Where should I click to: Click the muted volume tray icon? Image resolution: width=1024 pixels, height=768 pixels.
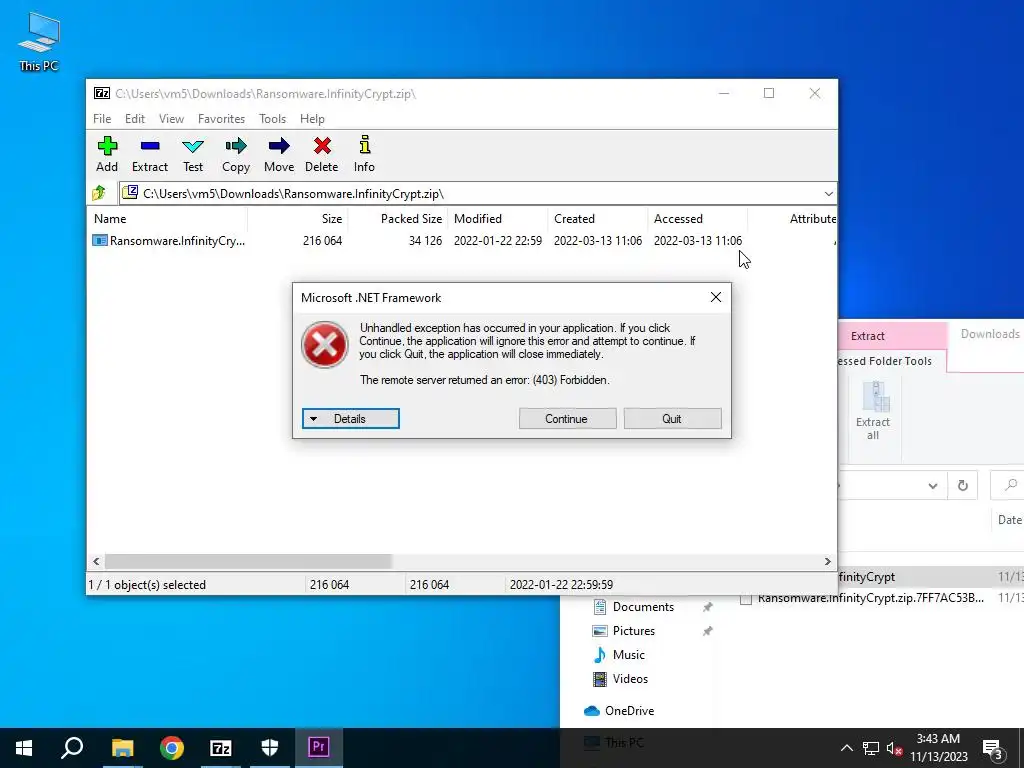coord(894,748)
